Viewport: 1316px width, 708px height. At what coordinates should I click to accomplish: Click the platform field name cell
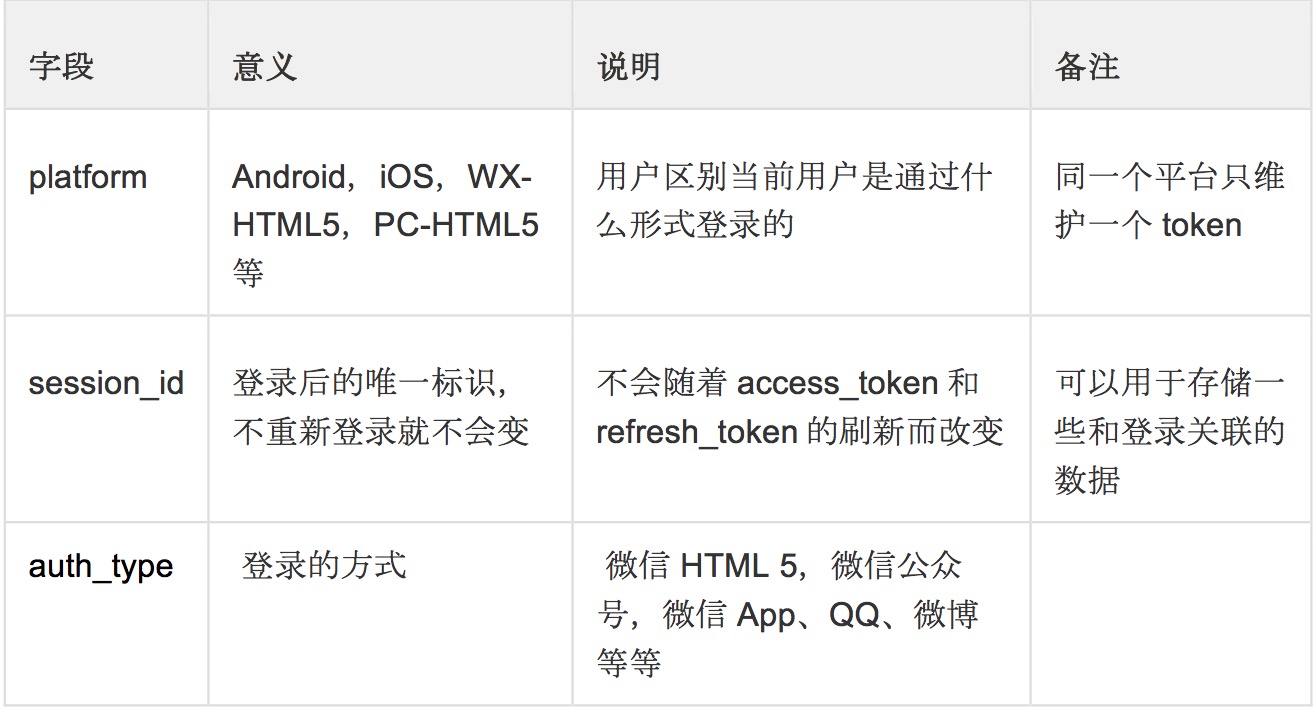88,178
